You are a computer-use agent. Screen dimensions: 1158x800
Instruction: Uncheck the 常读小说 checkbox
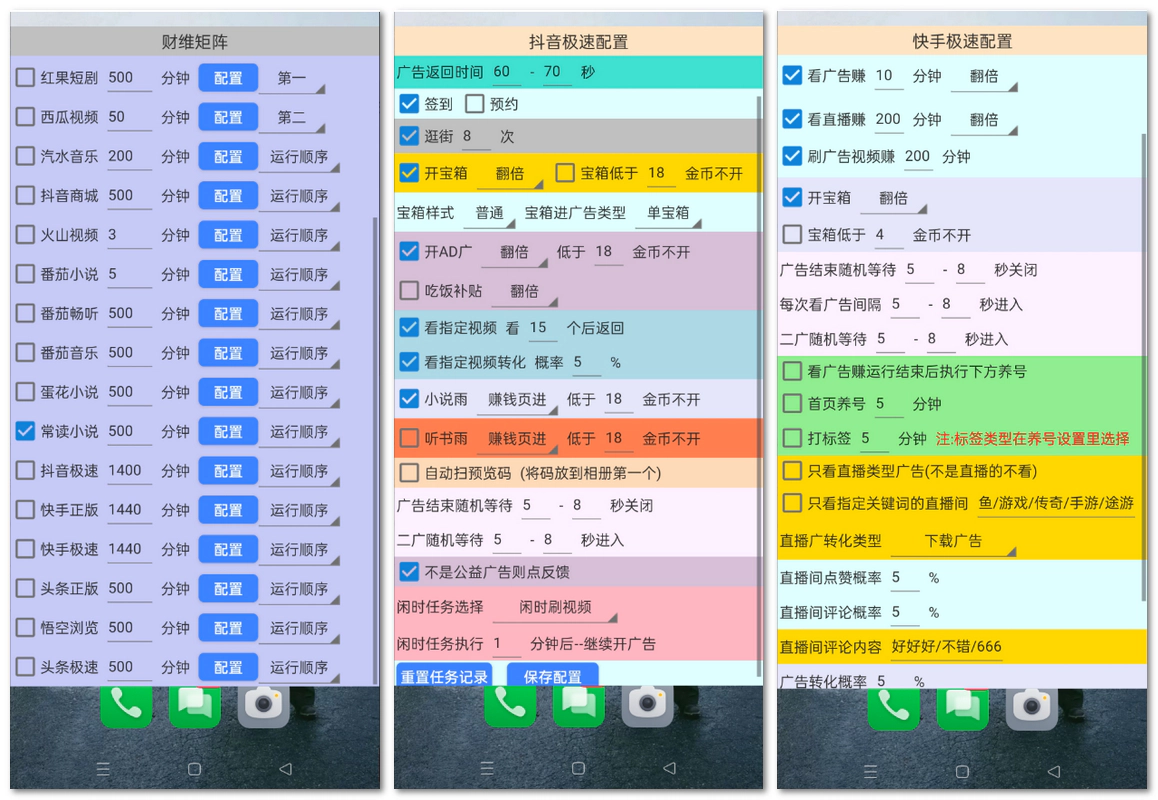pyautogui.click(x=25, y=431)
